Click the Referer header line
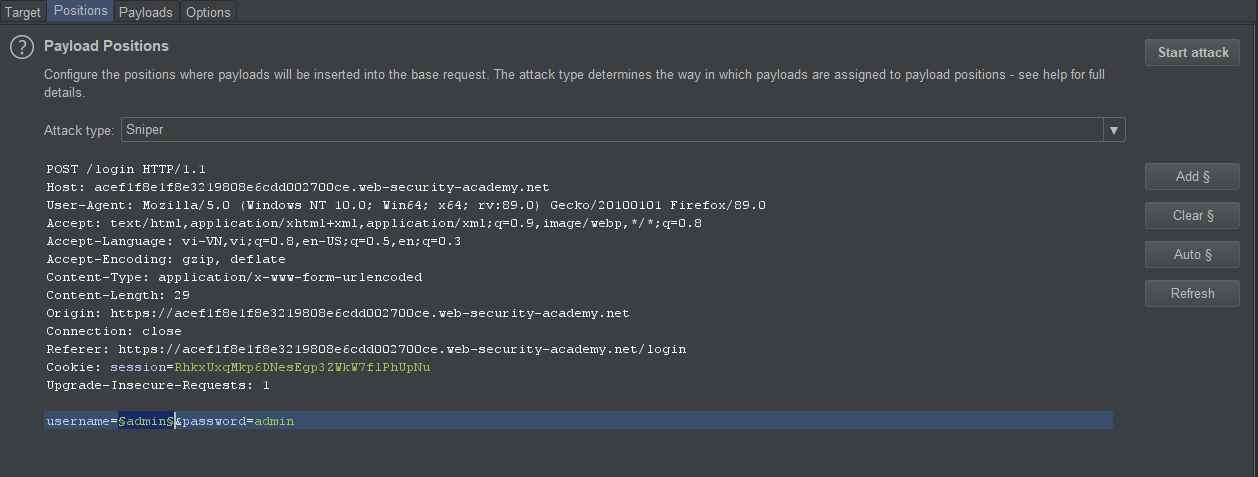 tap(365, 349)
